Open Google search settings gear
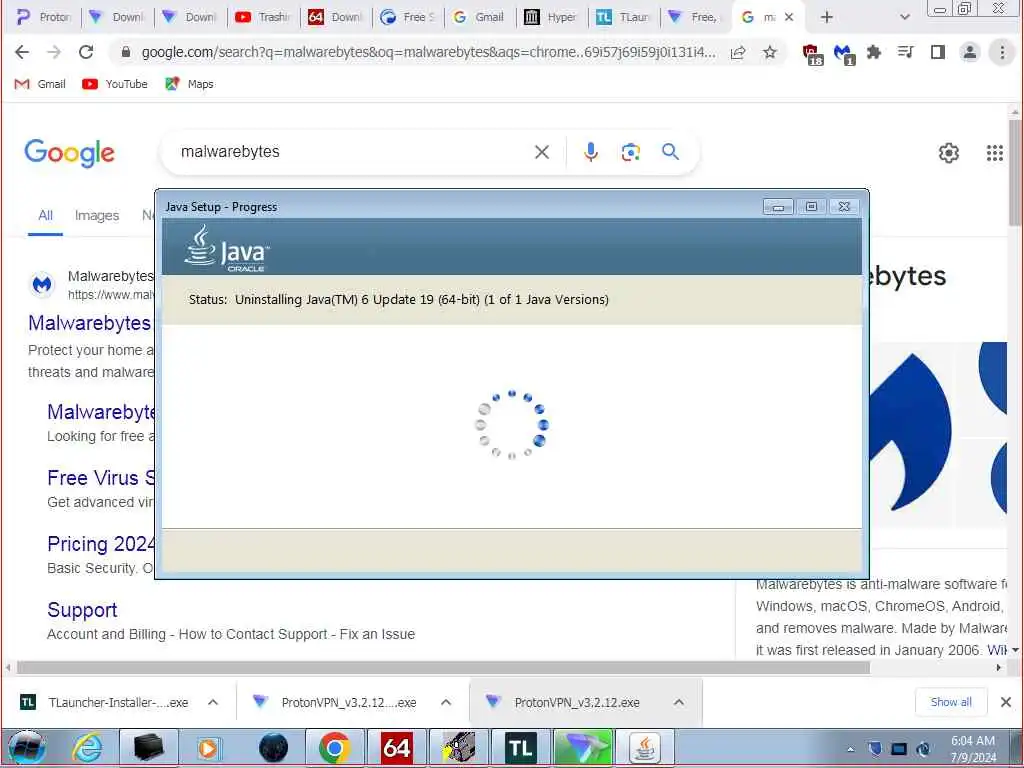 coord(948,153)
